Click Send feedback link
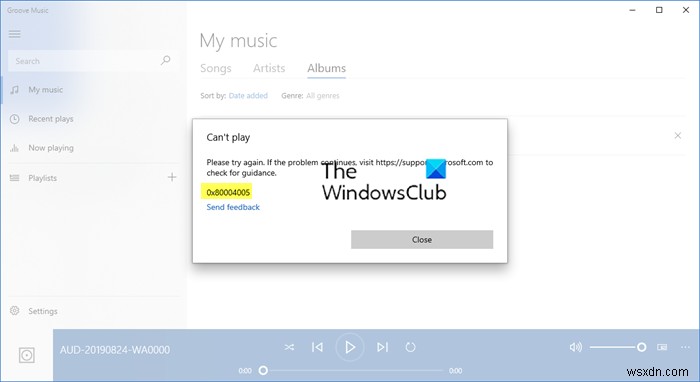The width and height of the screenshot is (700, 382). (x=233, y=207)
